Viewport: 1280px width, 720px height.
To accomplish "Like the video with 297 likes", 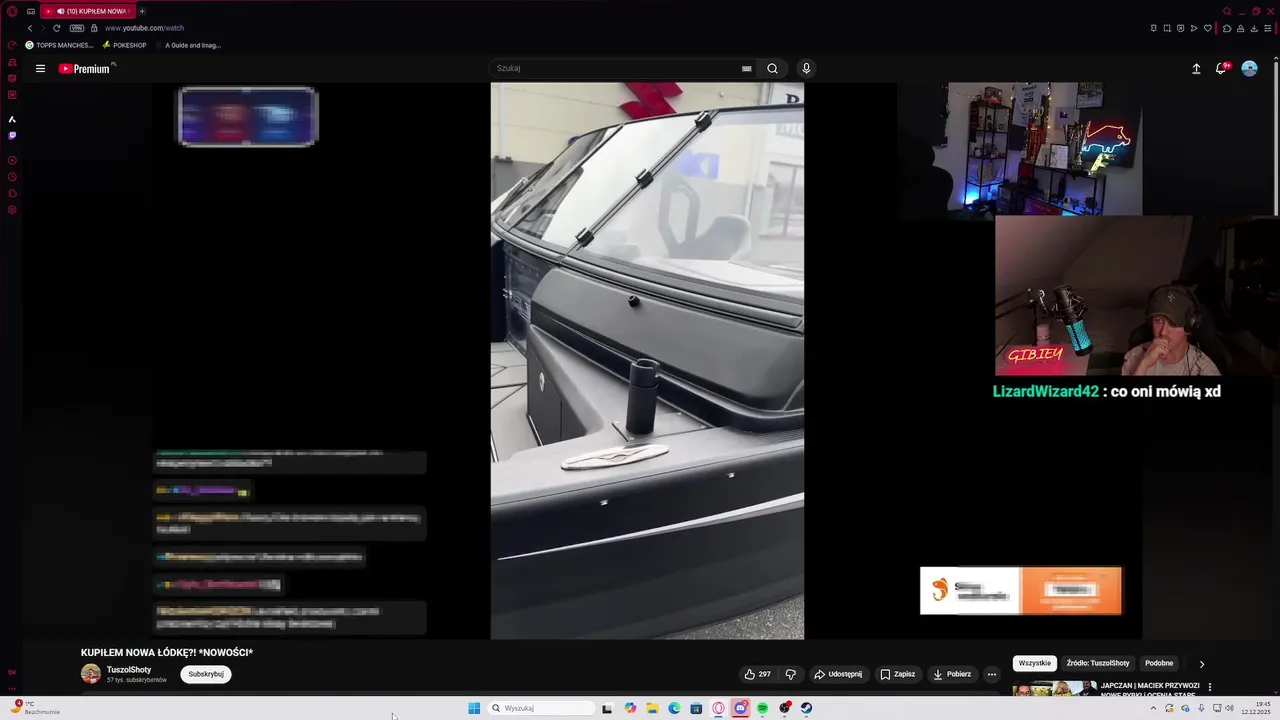I will [x=758, y=674].
